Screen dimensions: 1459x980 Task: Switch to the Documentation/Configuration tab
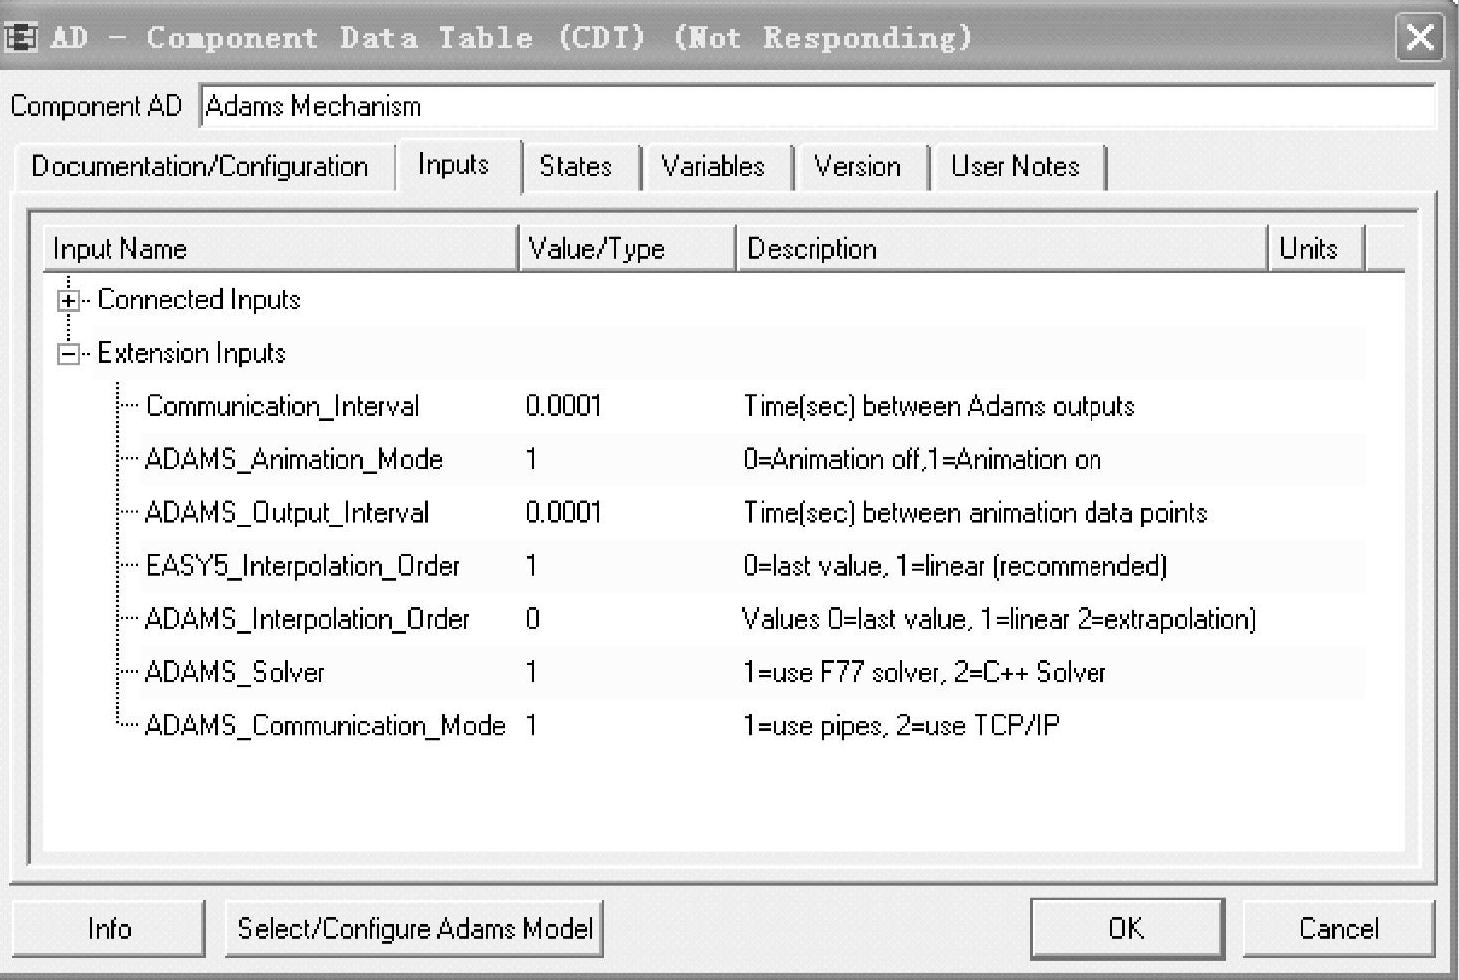(200, 166)
